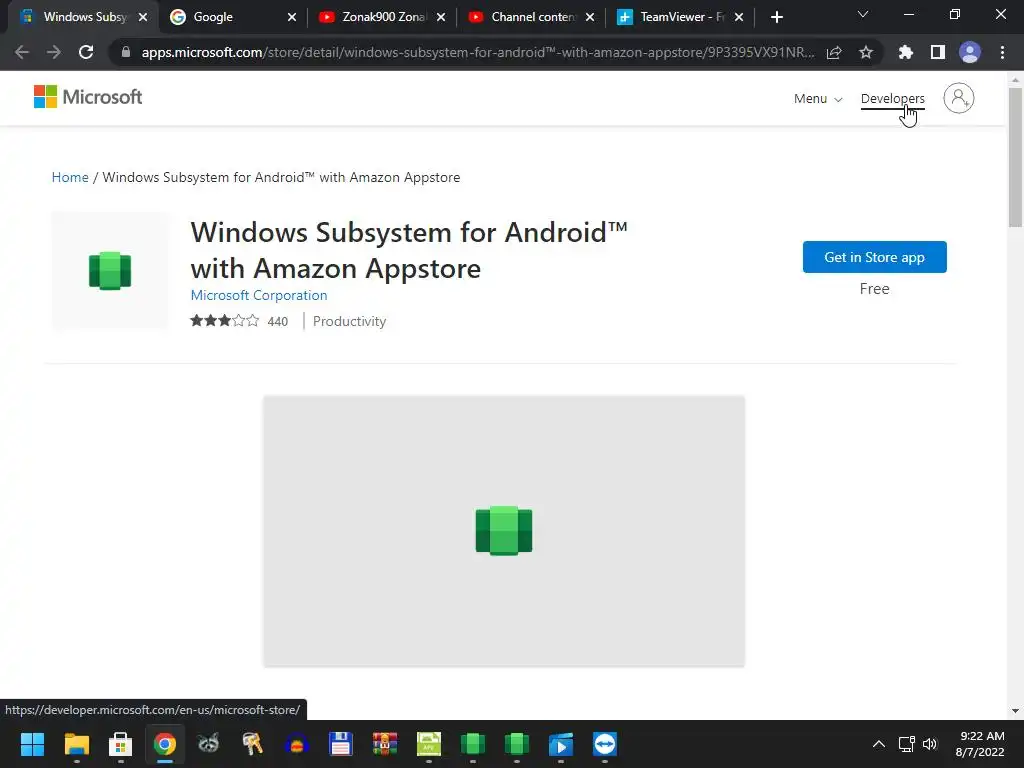Open the volume speaker icon

930,744
